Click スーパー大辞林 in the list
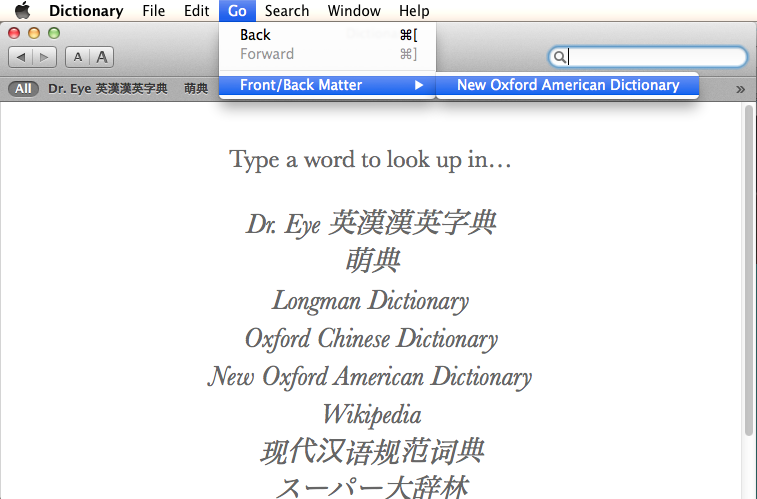Screen dimensions: 757x499 [372, 487]
